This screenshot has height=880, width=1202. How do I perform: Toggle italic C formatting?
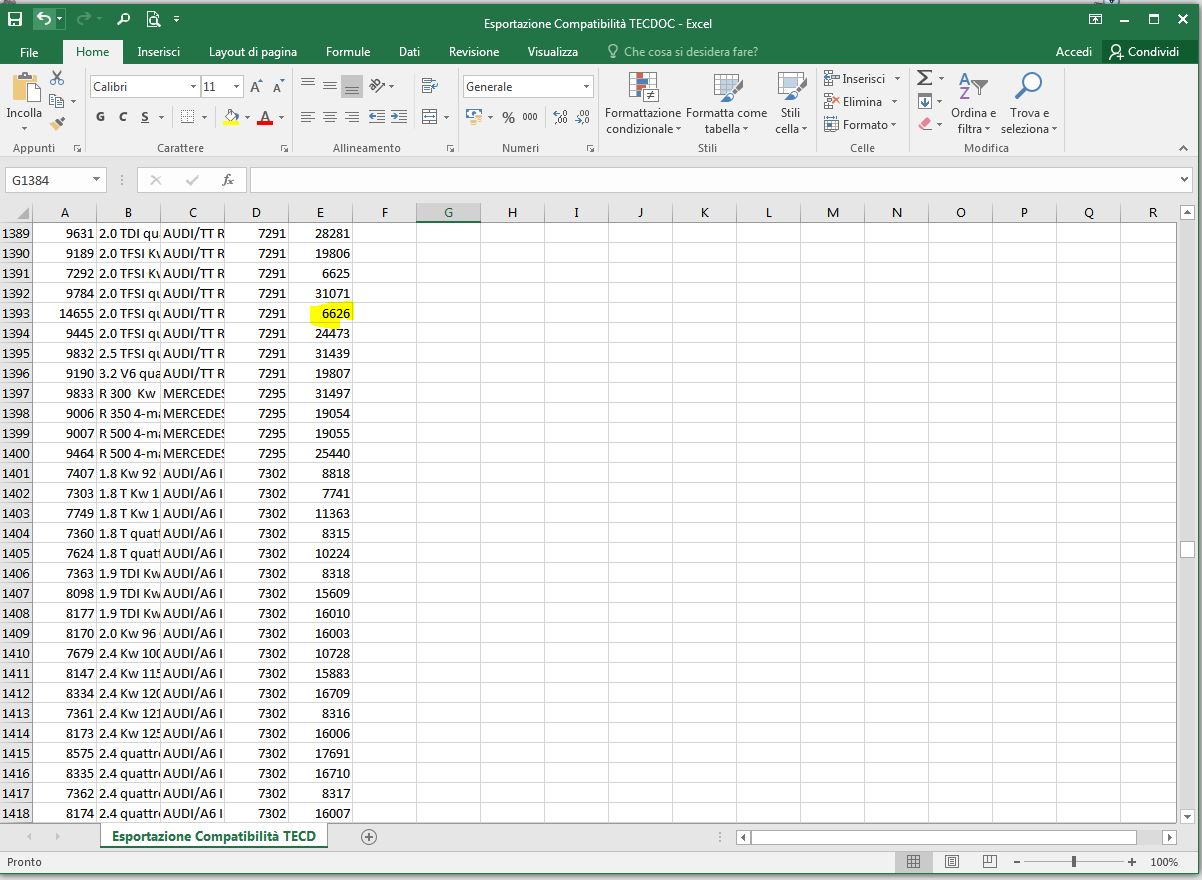(123, 117)
